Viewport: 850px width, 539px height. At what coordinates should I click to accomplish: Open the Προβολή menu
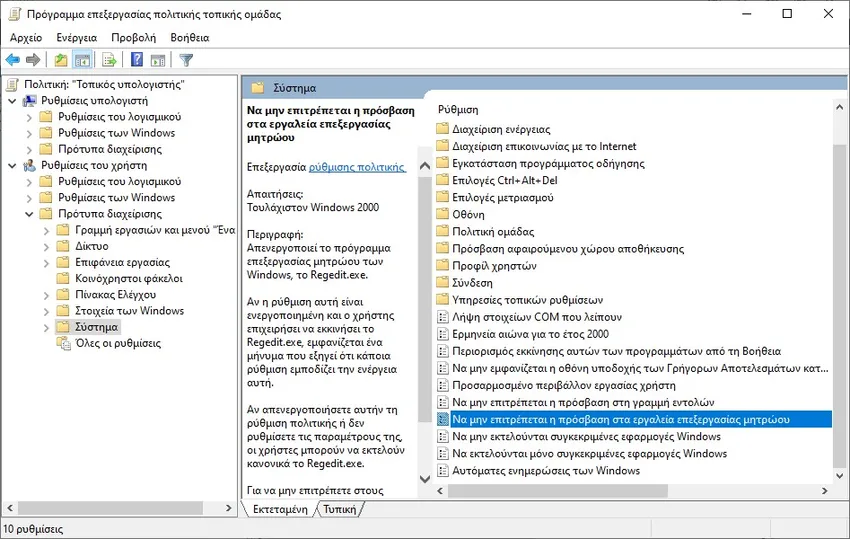pyautogui.click(x=133, y=37)
